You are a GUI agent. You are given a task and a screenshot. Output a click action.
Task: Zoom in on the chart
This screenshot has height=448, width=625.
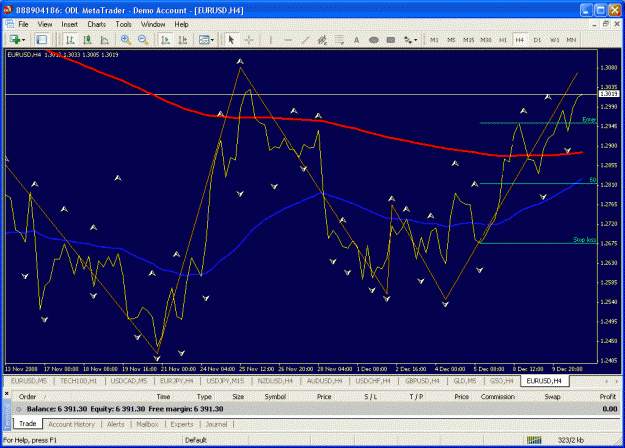coord(126,40)
